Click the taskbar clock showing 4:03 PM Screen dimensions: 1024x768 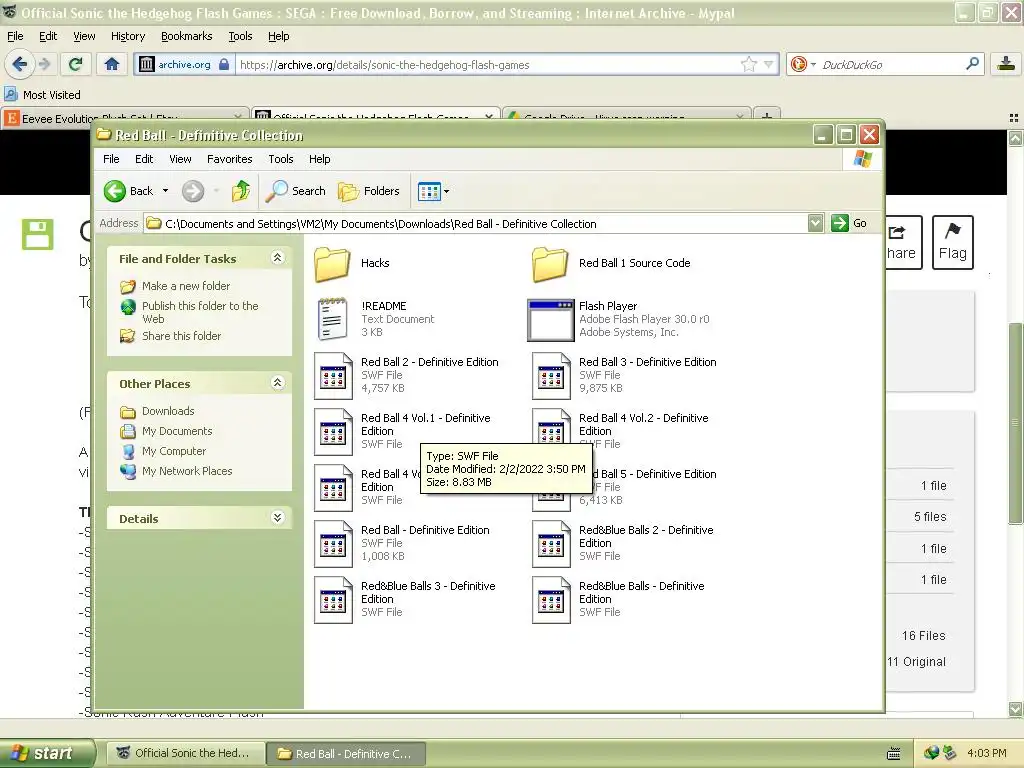tap(986, 753)
